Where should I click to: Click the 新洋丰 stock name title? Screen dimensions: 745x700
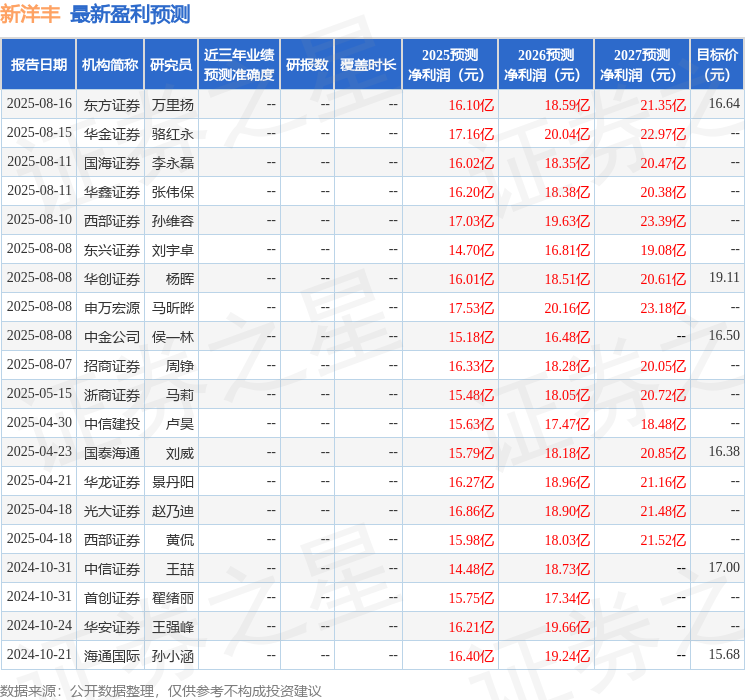click(x=31, y=14)
